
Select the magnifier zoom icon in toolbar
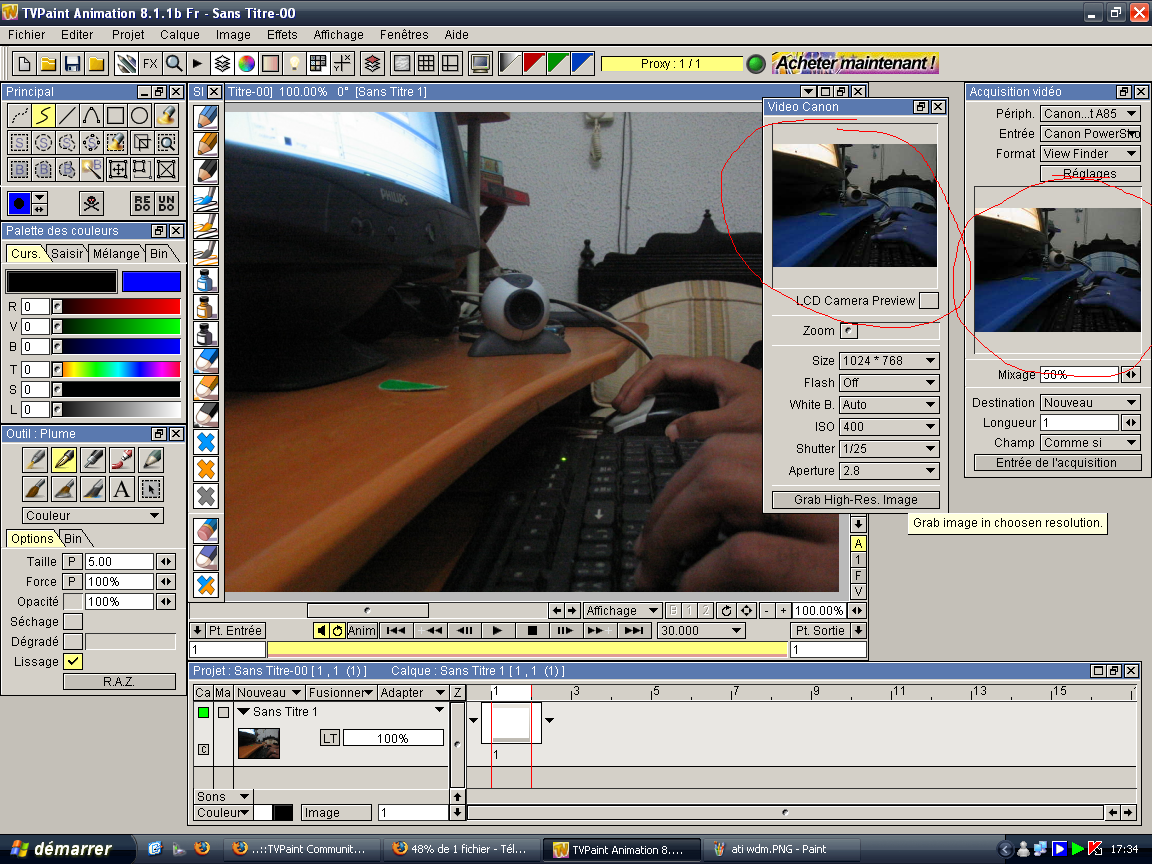pyautogui.click(x=174, y=64)
